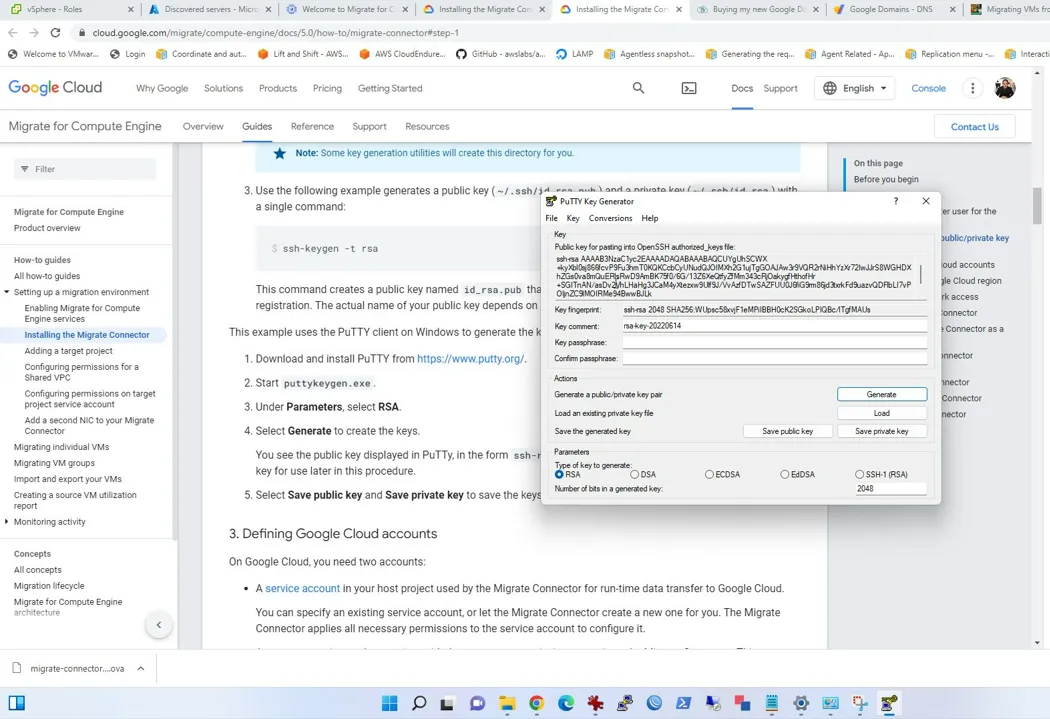
Task: Click the Load private key button
Action: point(881,413)
